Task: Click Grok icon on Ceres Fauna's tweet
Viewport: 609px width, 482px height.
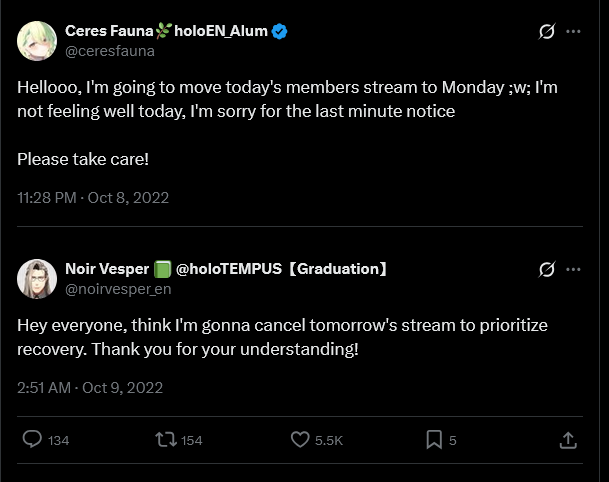Action: coord(547,31)
